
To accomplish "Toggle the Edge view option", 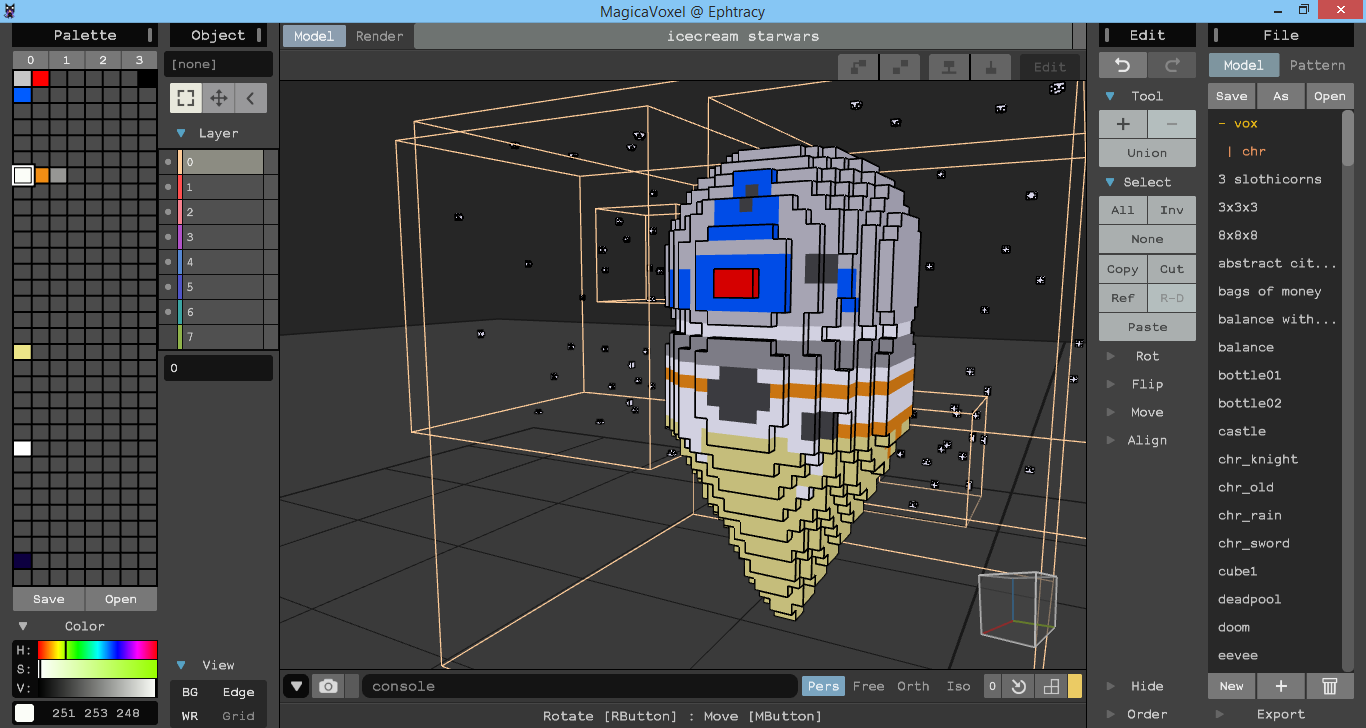I will [238, 692].
